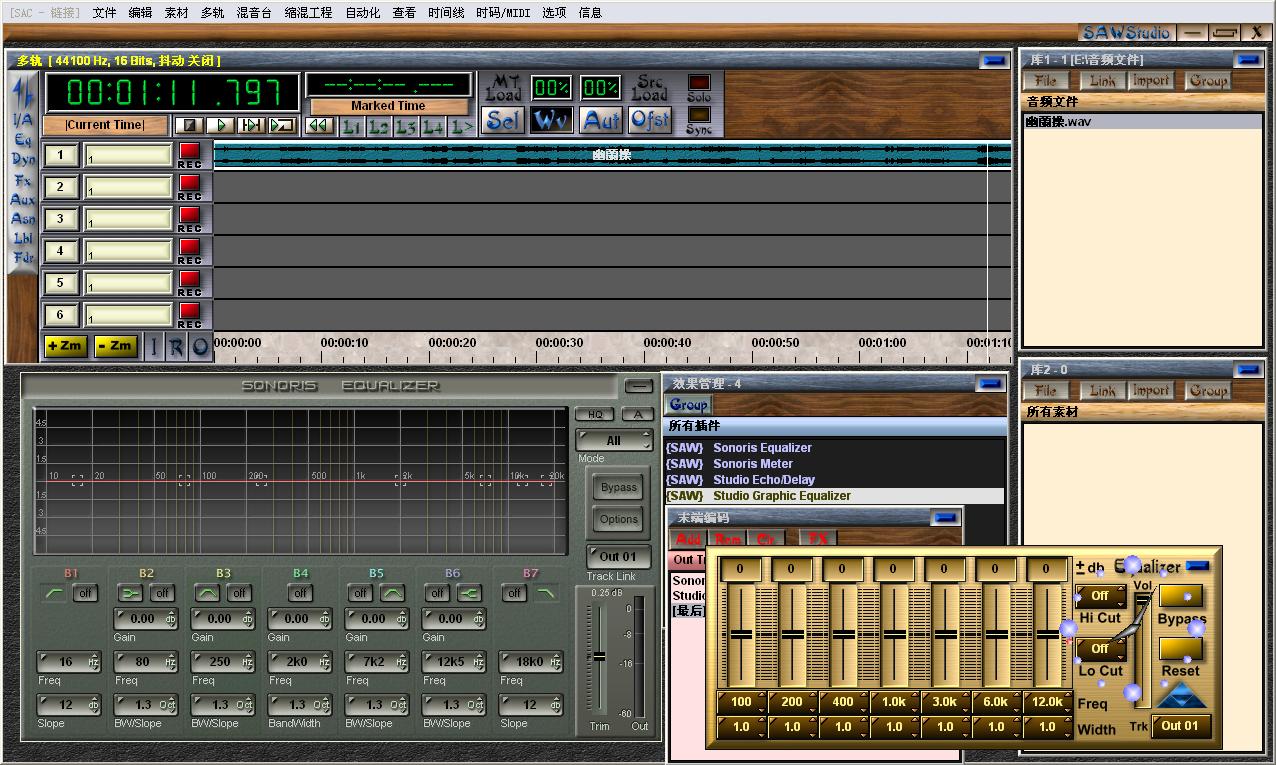Activate the Sel mode button
This screenshot has height=765, width=1276.
point(503,120)
